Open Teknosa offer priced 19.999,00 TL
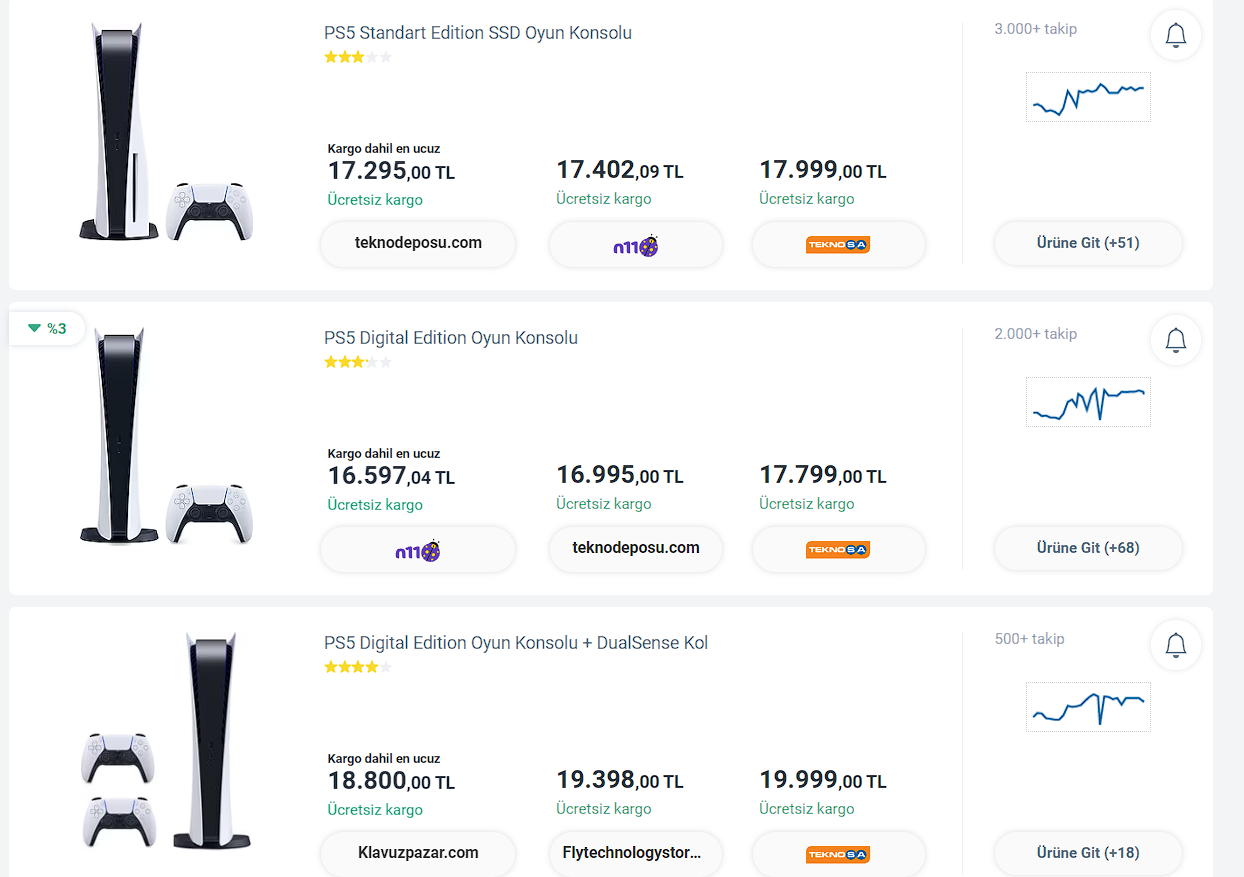 (x=838, y=854)
